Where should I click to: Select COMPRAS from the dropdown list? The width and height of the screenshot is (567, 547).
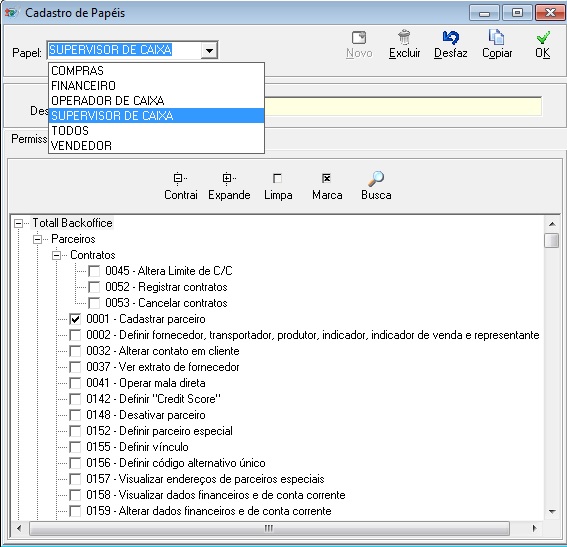[156, 70]
